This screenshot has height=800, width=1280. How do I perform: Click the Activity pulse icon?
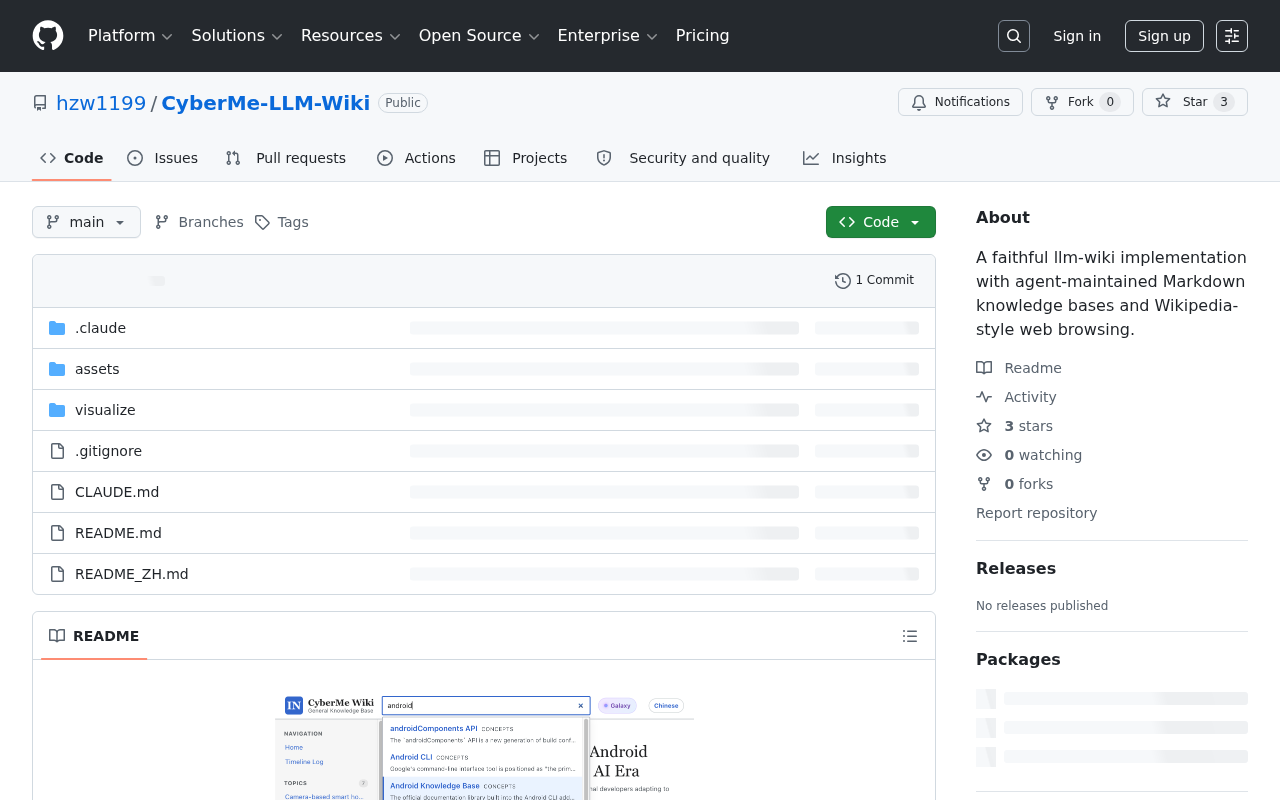tap(984, 397)
